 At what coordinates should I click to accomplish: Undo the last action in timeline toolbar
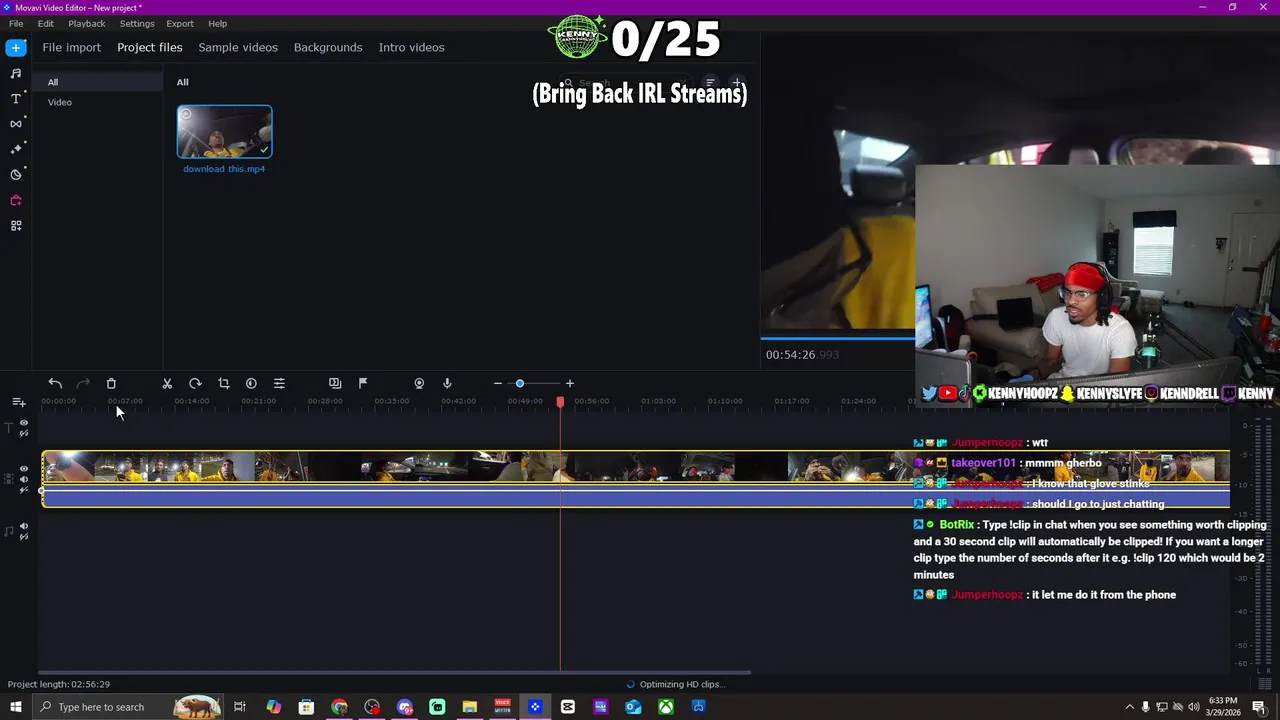coord(55,383)
